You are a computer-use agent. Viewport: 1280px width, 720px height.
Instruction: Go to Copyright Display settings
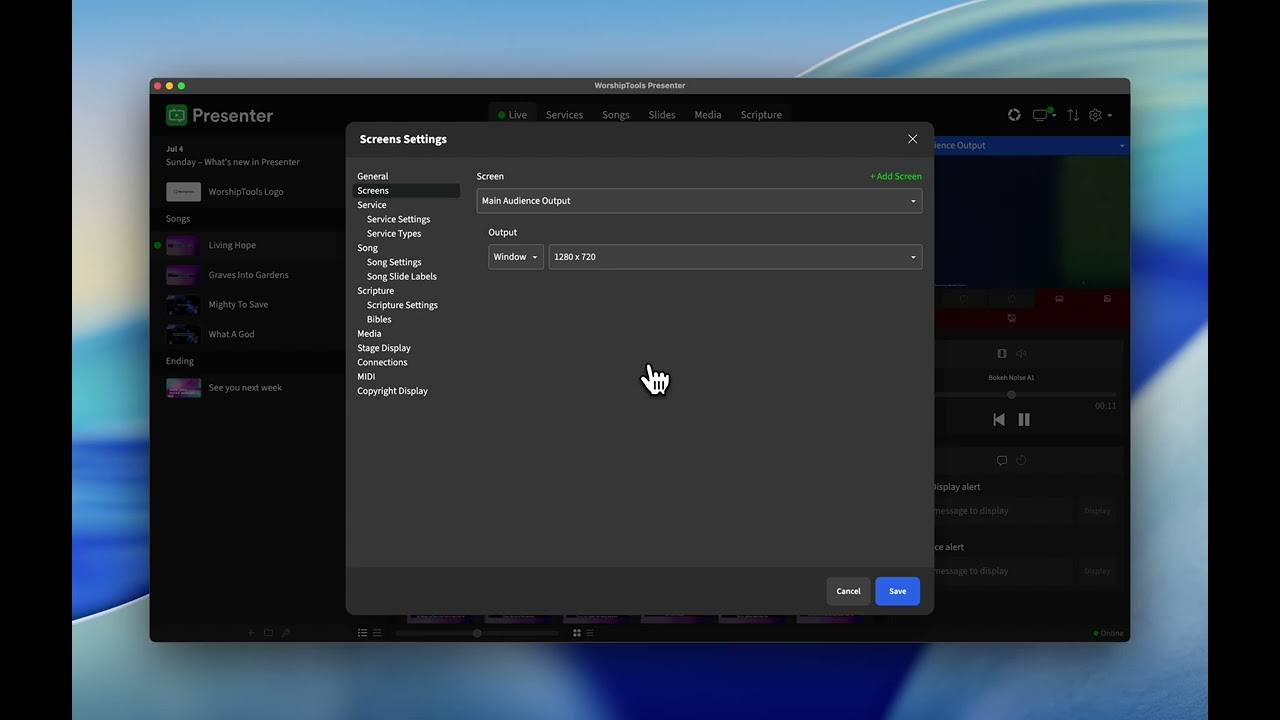(392, 391)
